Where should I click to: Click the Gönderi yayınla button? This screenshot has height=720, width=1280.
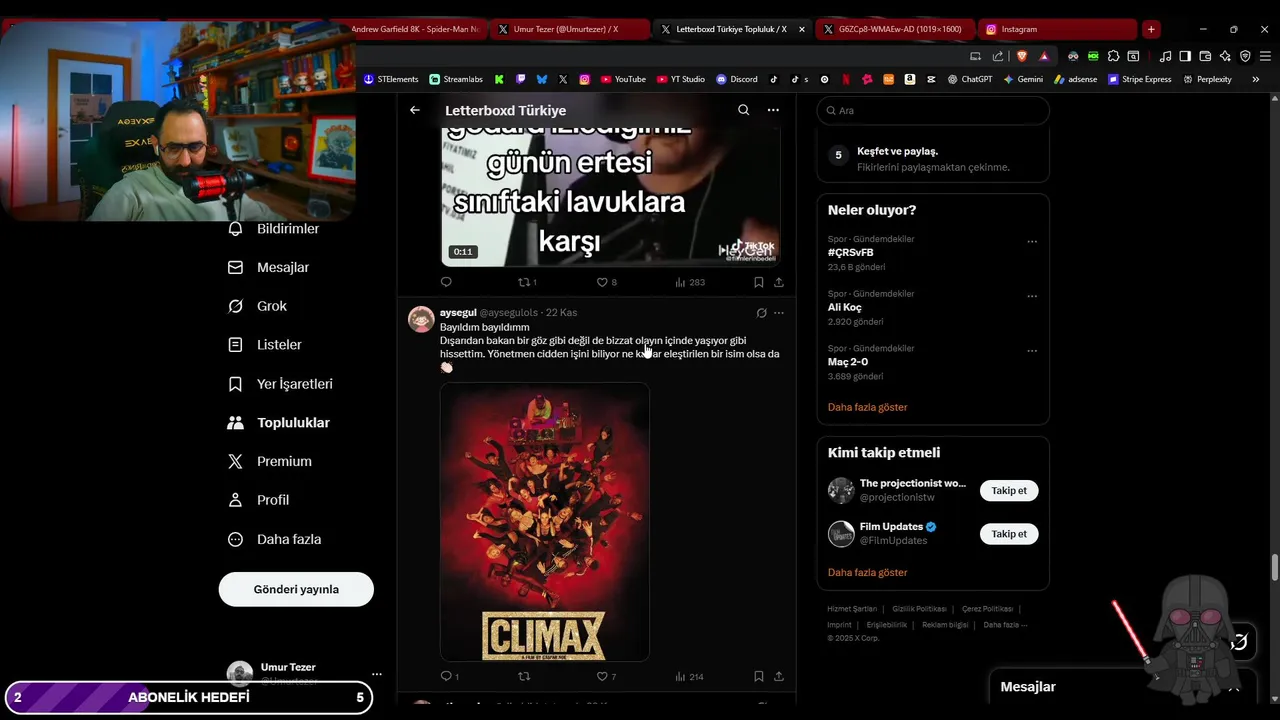point(296,589)
